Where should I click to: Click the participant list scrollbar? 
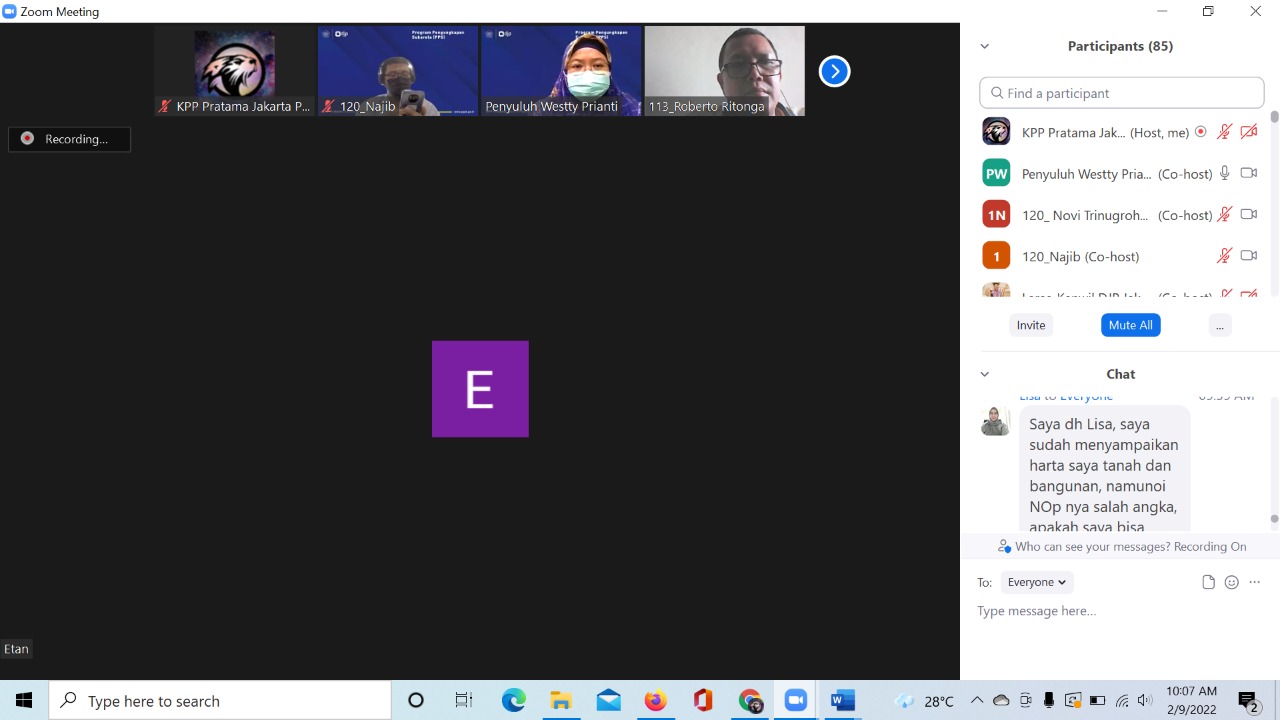tap(1274, 200)
